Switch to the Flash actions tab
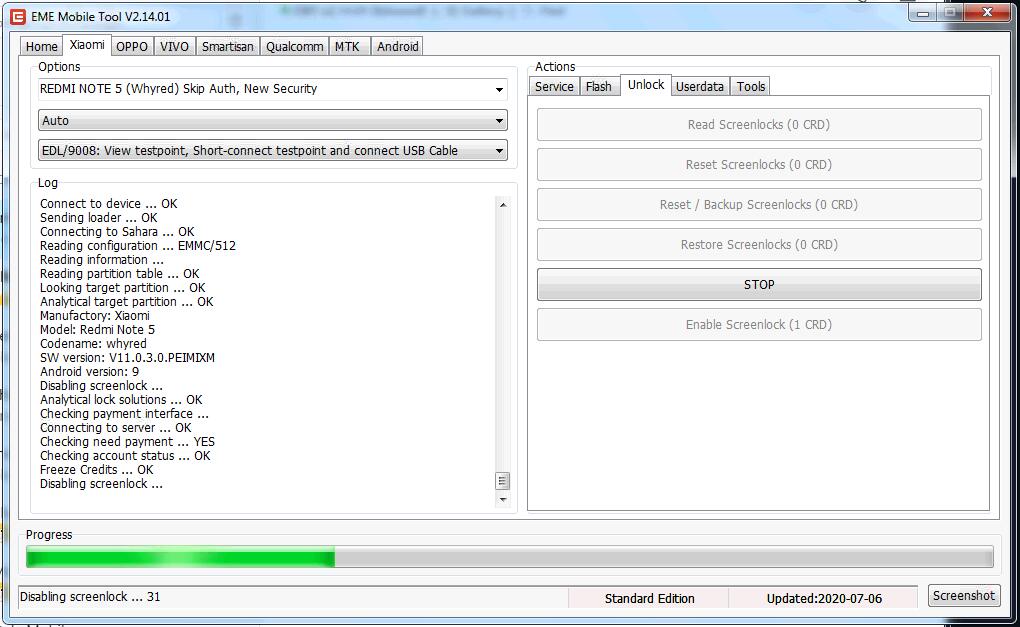The height and width of the screenshot is (627, 1020). 598,87
